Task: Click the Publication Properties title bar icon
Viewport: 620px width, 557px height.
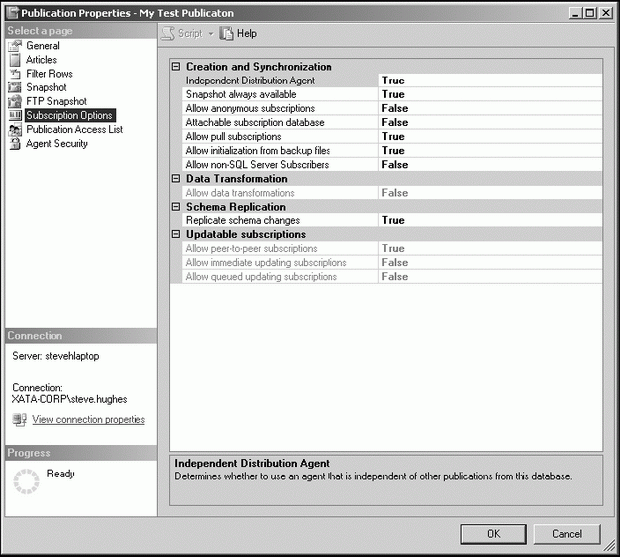Action: pos(13,13)
